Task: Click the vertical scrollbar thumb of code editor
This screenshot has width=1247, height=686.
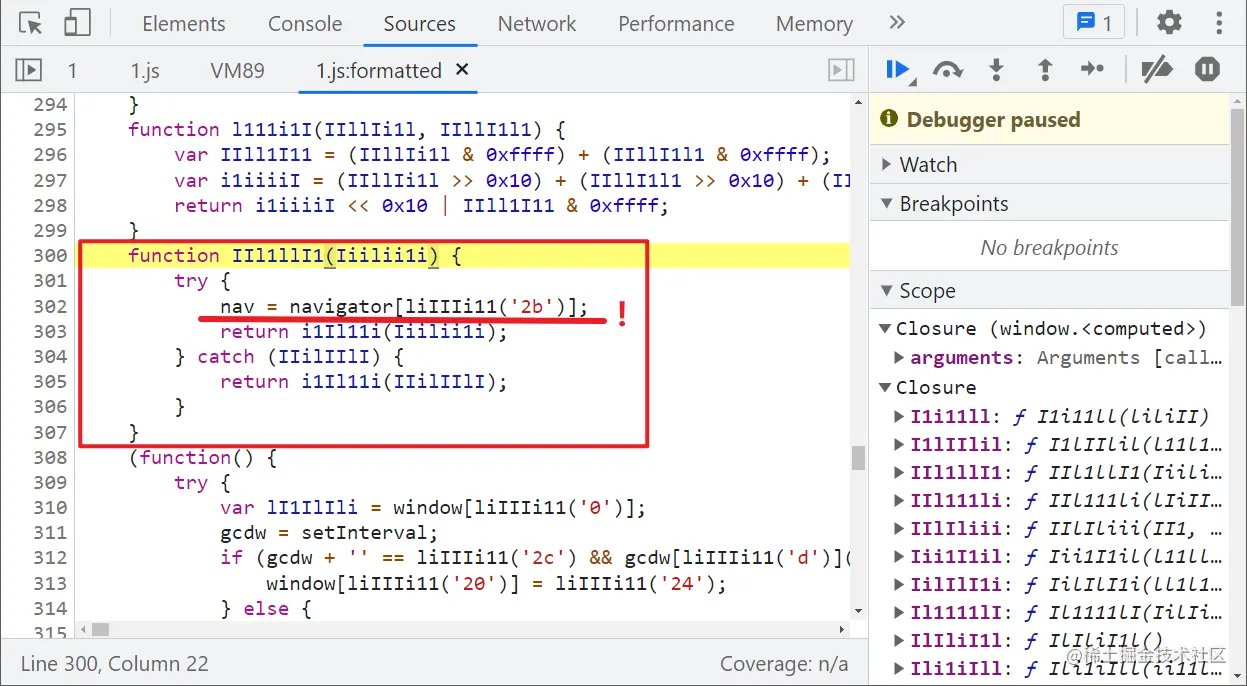Action: (x=857, y=457)
